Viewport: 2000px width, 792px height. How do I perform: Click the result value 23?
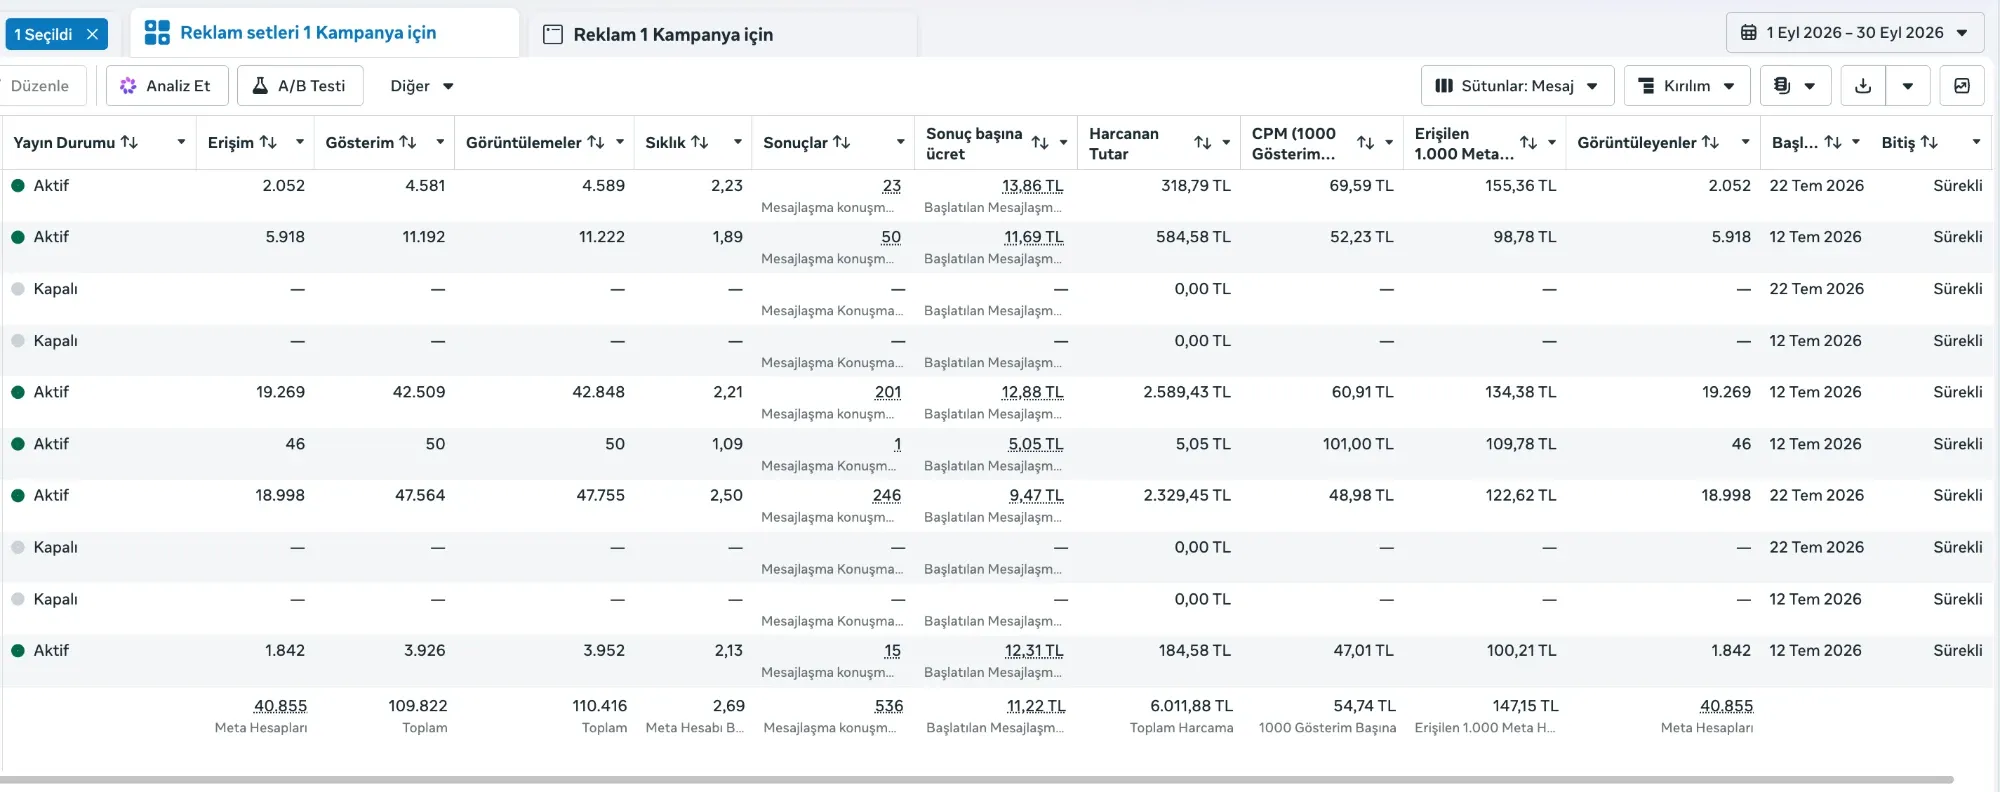pyautogui.click(x=892, y=186)
